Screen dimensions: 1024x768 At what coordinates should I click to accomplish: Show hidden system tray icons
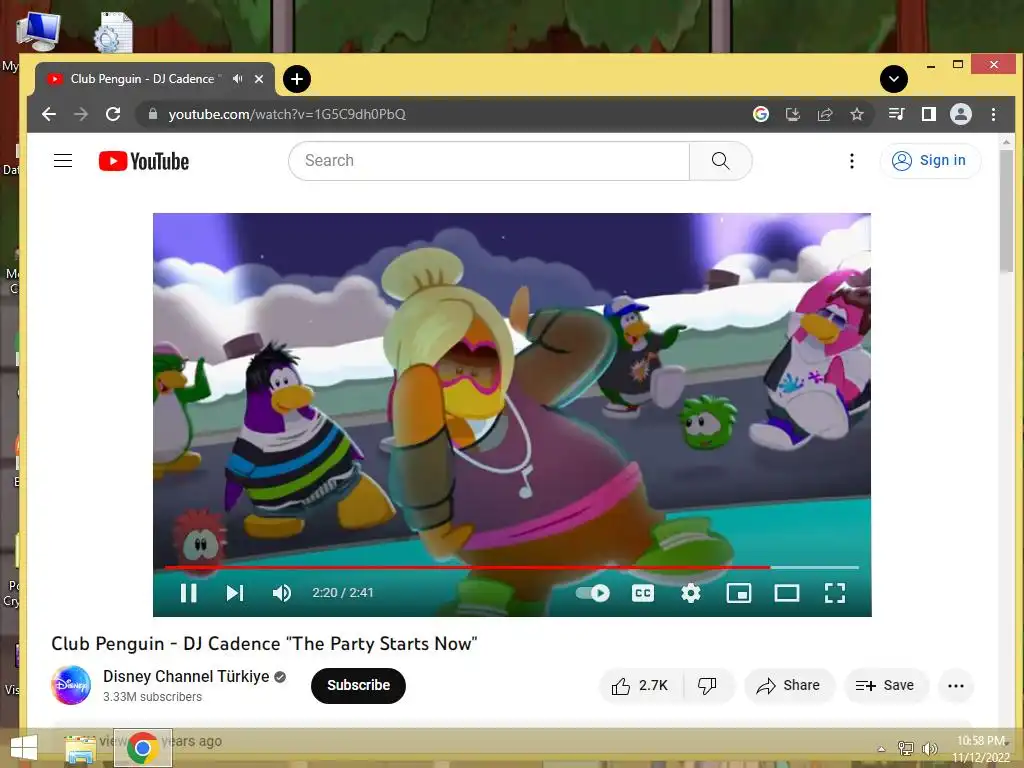(881, 749)
